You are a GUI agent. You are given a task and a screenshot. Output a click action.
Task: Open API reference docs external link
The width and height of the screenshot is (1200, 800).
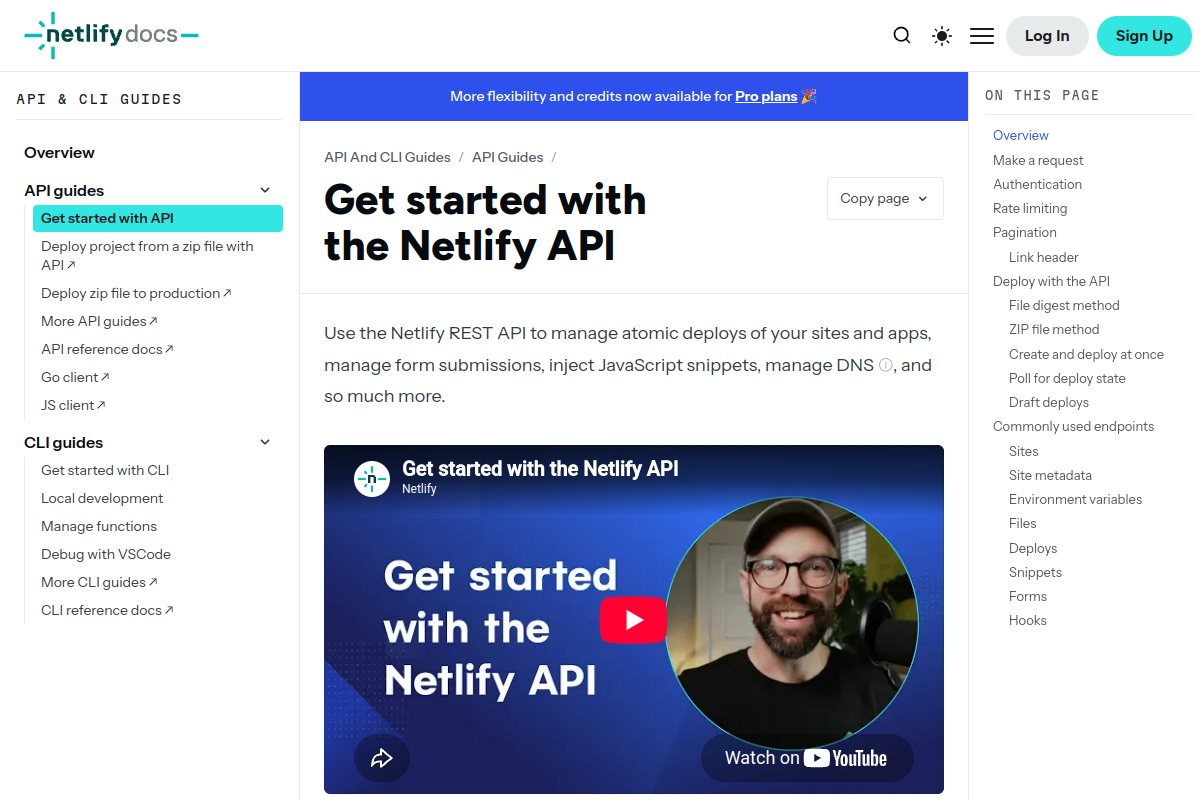coord(107,349)
